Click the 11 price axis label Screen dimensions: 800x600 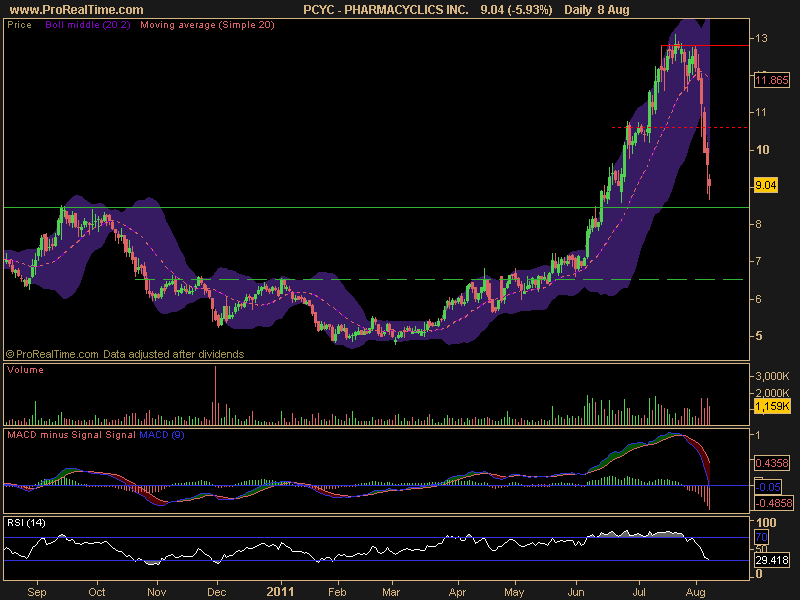pos(761,112)
